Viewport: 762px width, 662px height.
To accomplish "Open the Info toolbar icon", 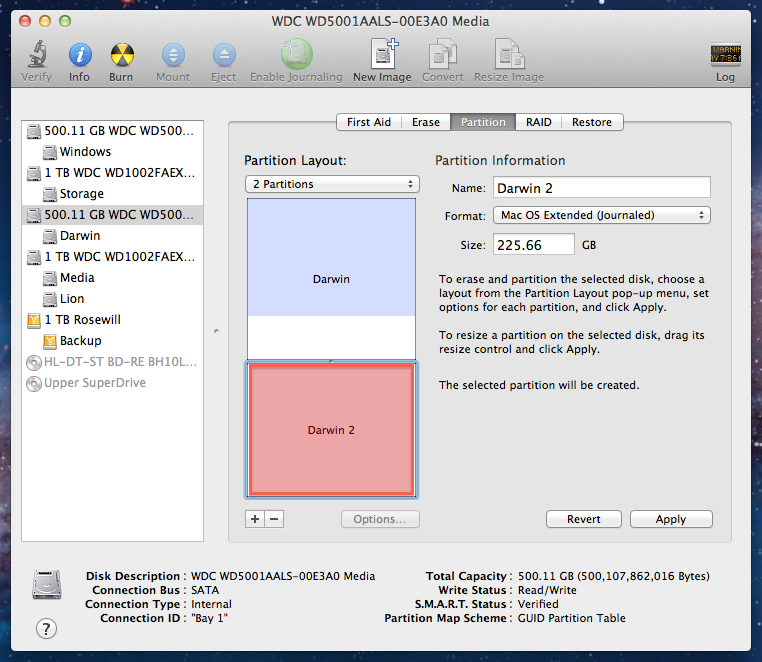I will coord(80,54).
